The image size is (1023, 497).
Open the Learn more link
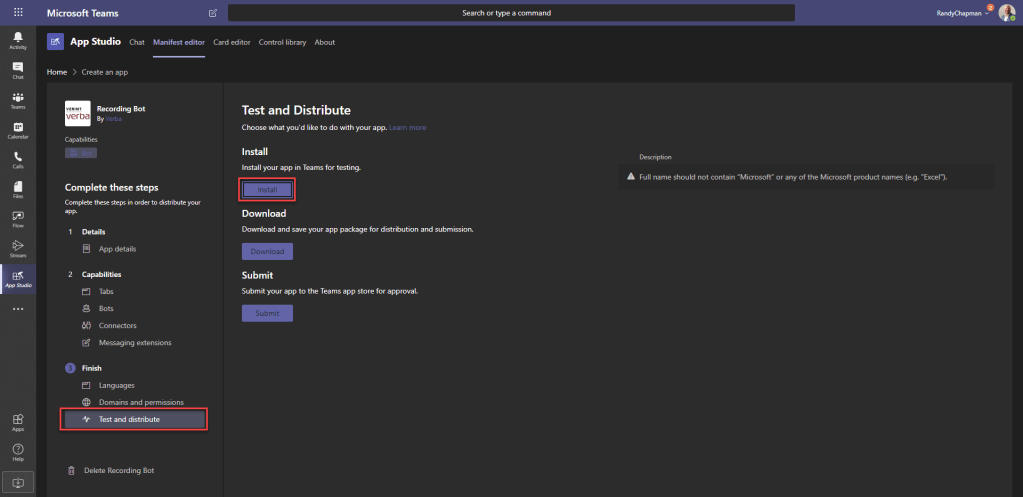coord(408,128)
